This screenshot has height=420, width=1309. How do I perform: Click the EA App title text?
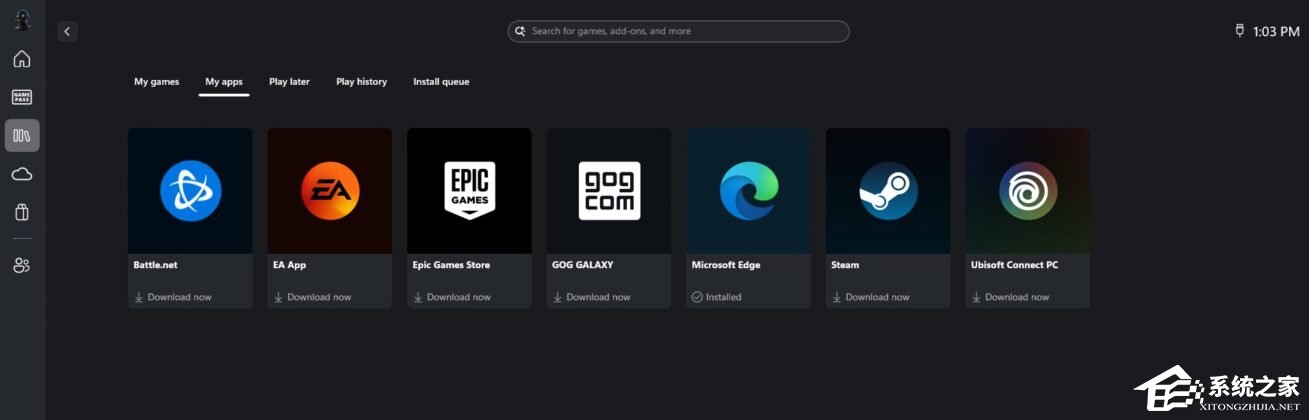(289, 265)
